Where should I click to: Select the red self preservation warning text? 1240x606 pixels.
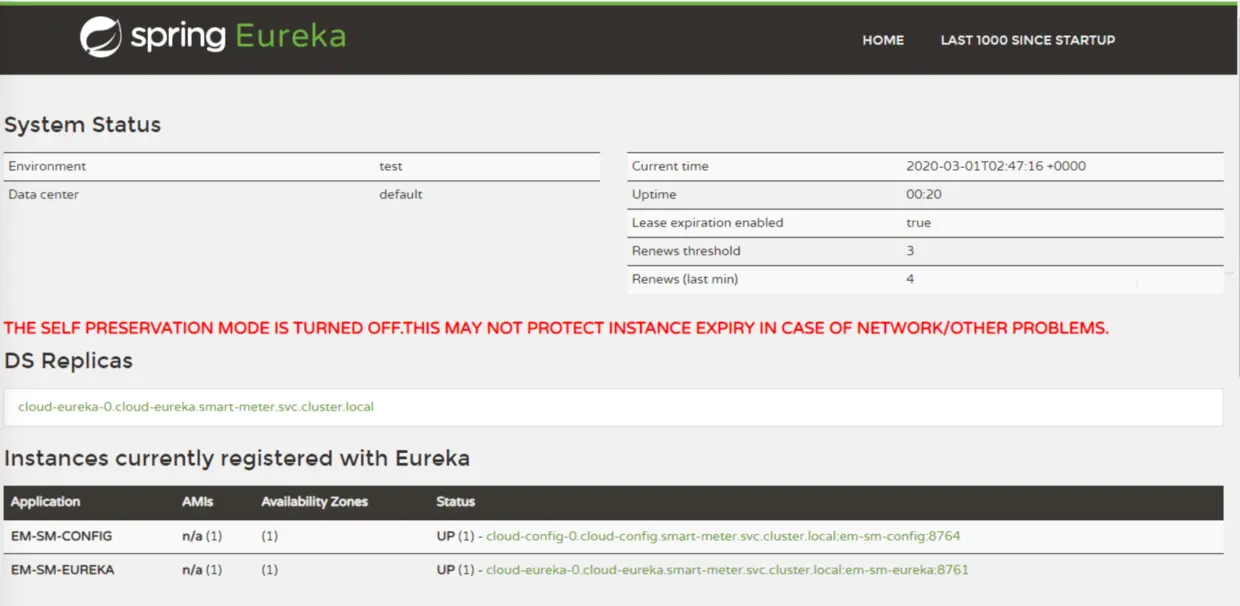[556, 328]
